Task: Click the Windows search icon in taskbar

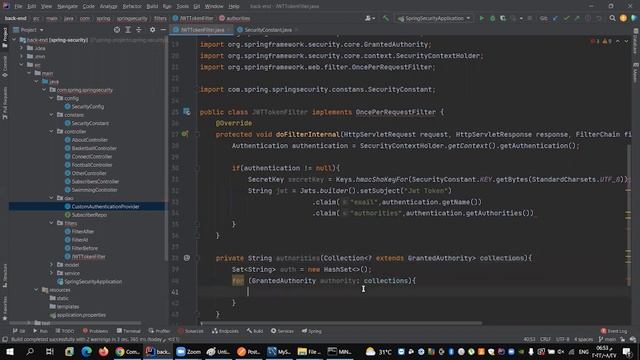Action: pos(30,351)
